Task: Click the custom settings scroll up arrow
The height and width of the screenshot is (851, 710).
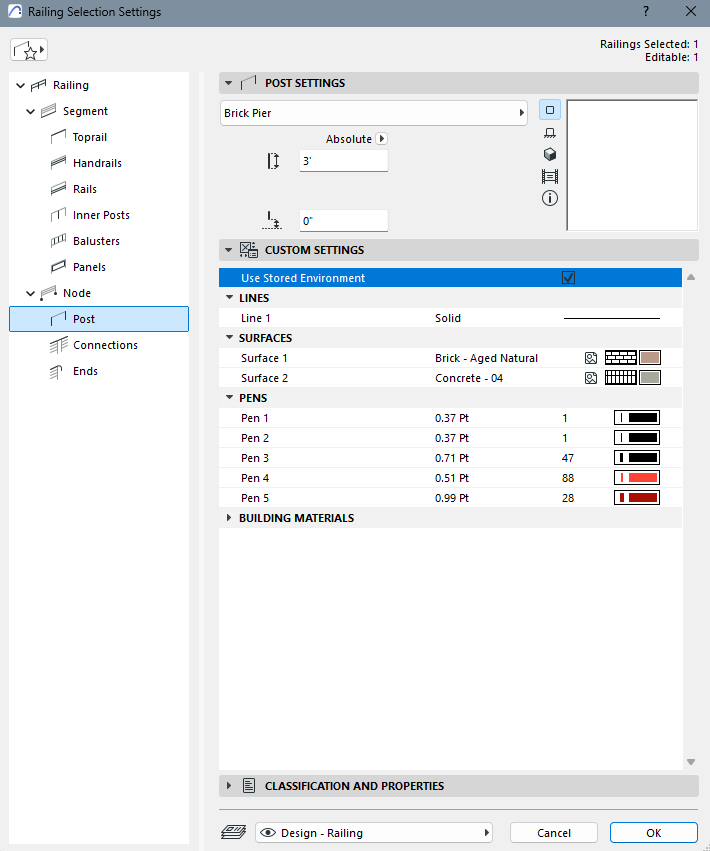Action: [691, 277]
